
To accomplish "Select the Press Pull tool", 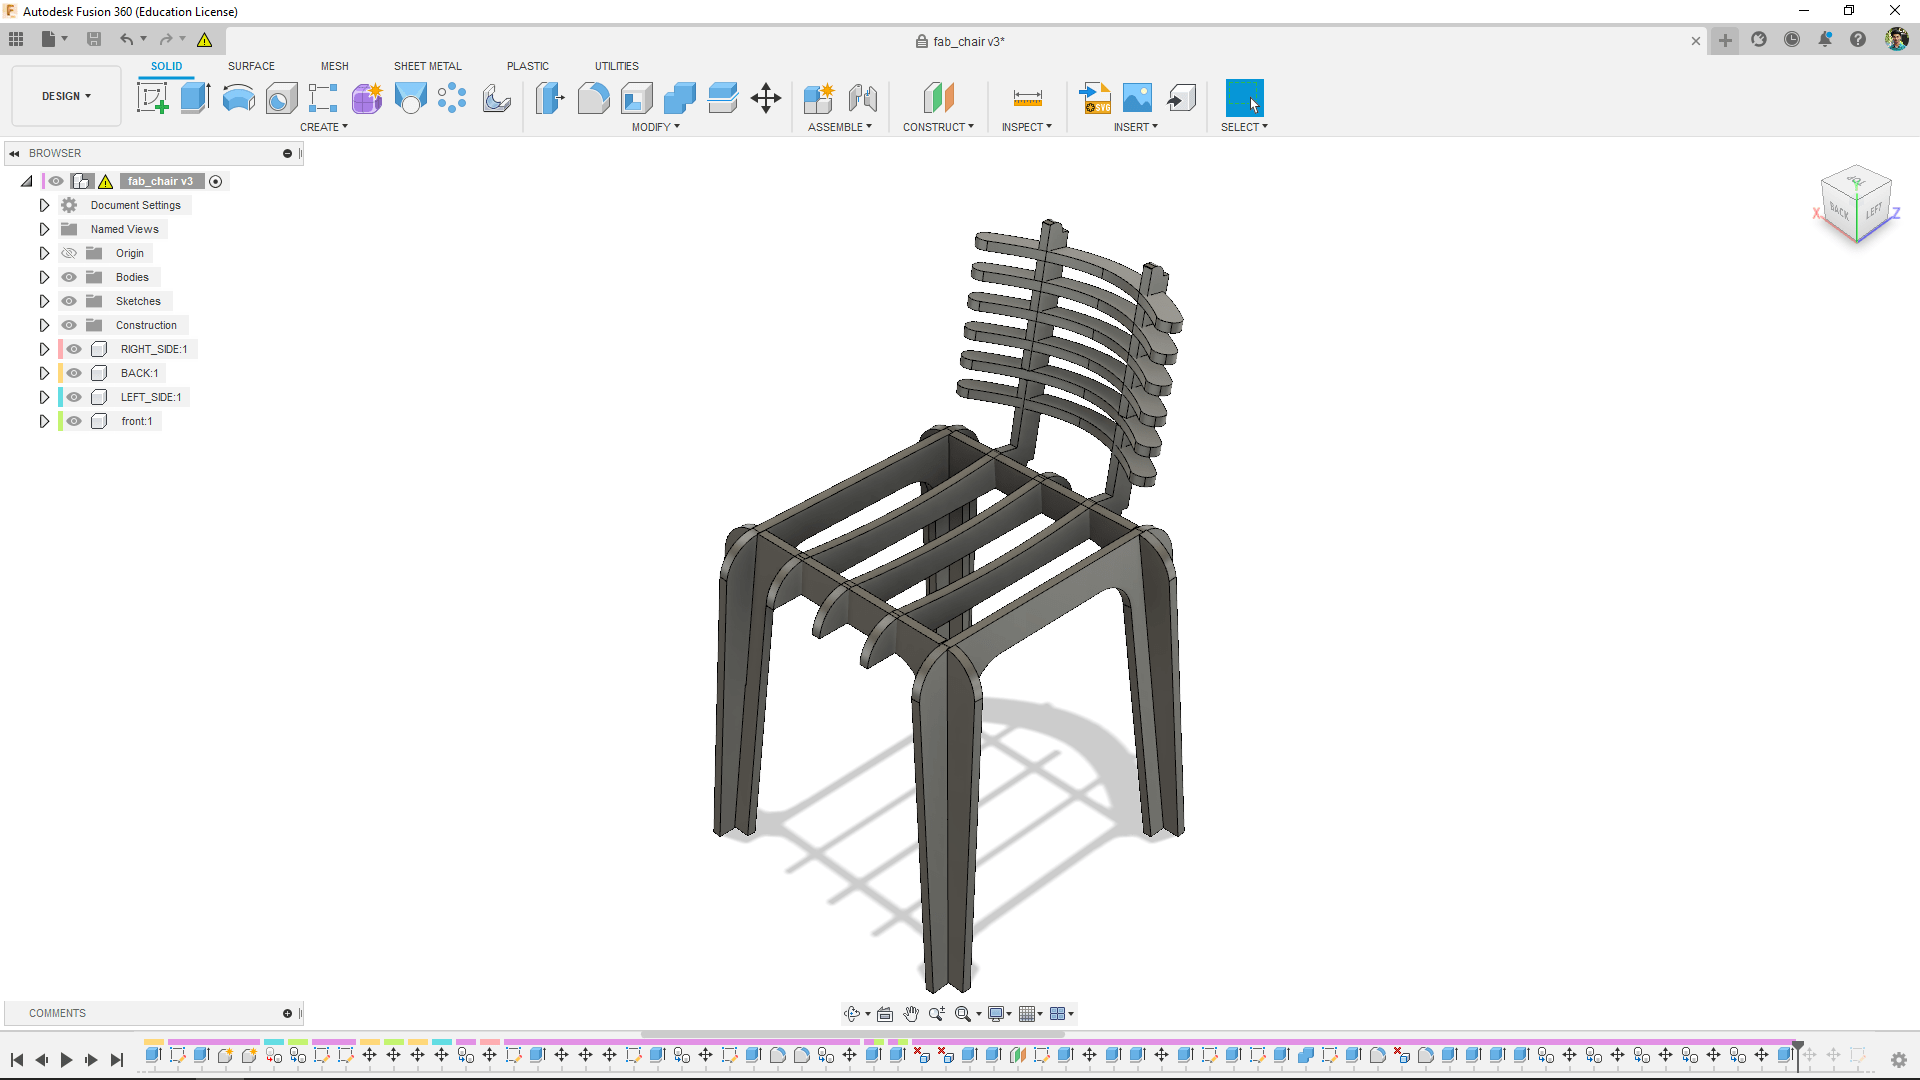I will click(x=550, y=98).
